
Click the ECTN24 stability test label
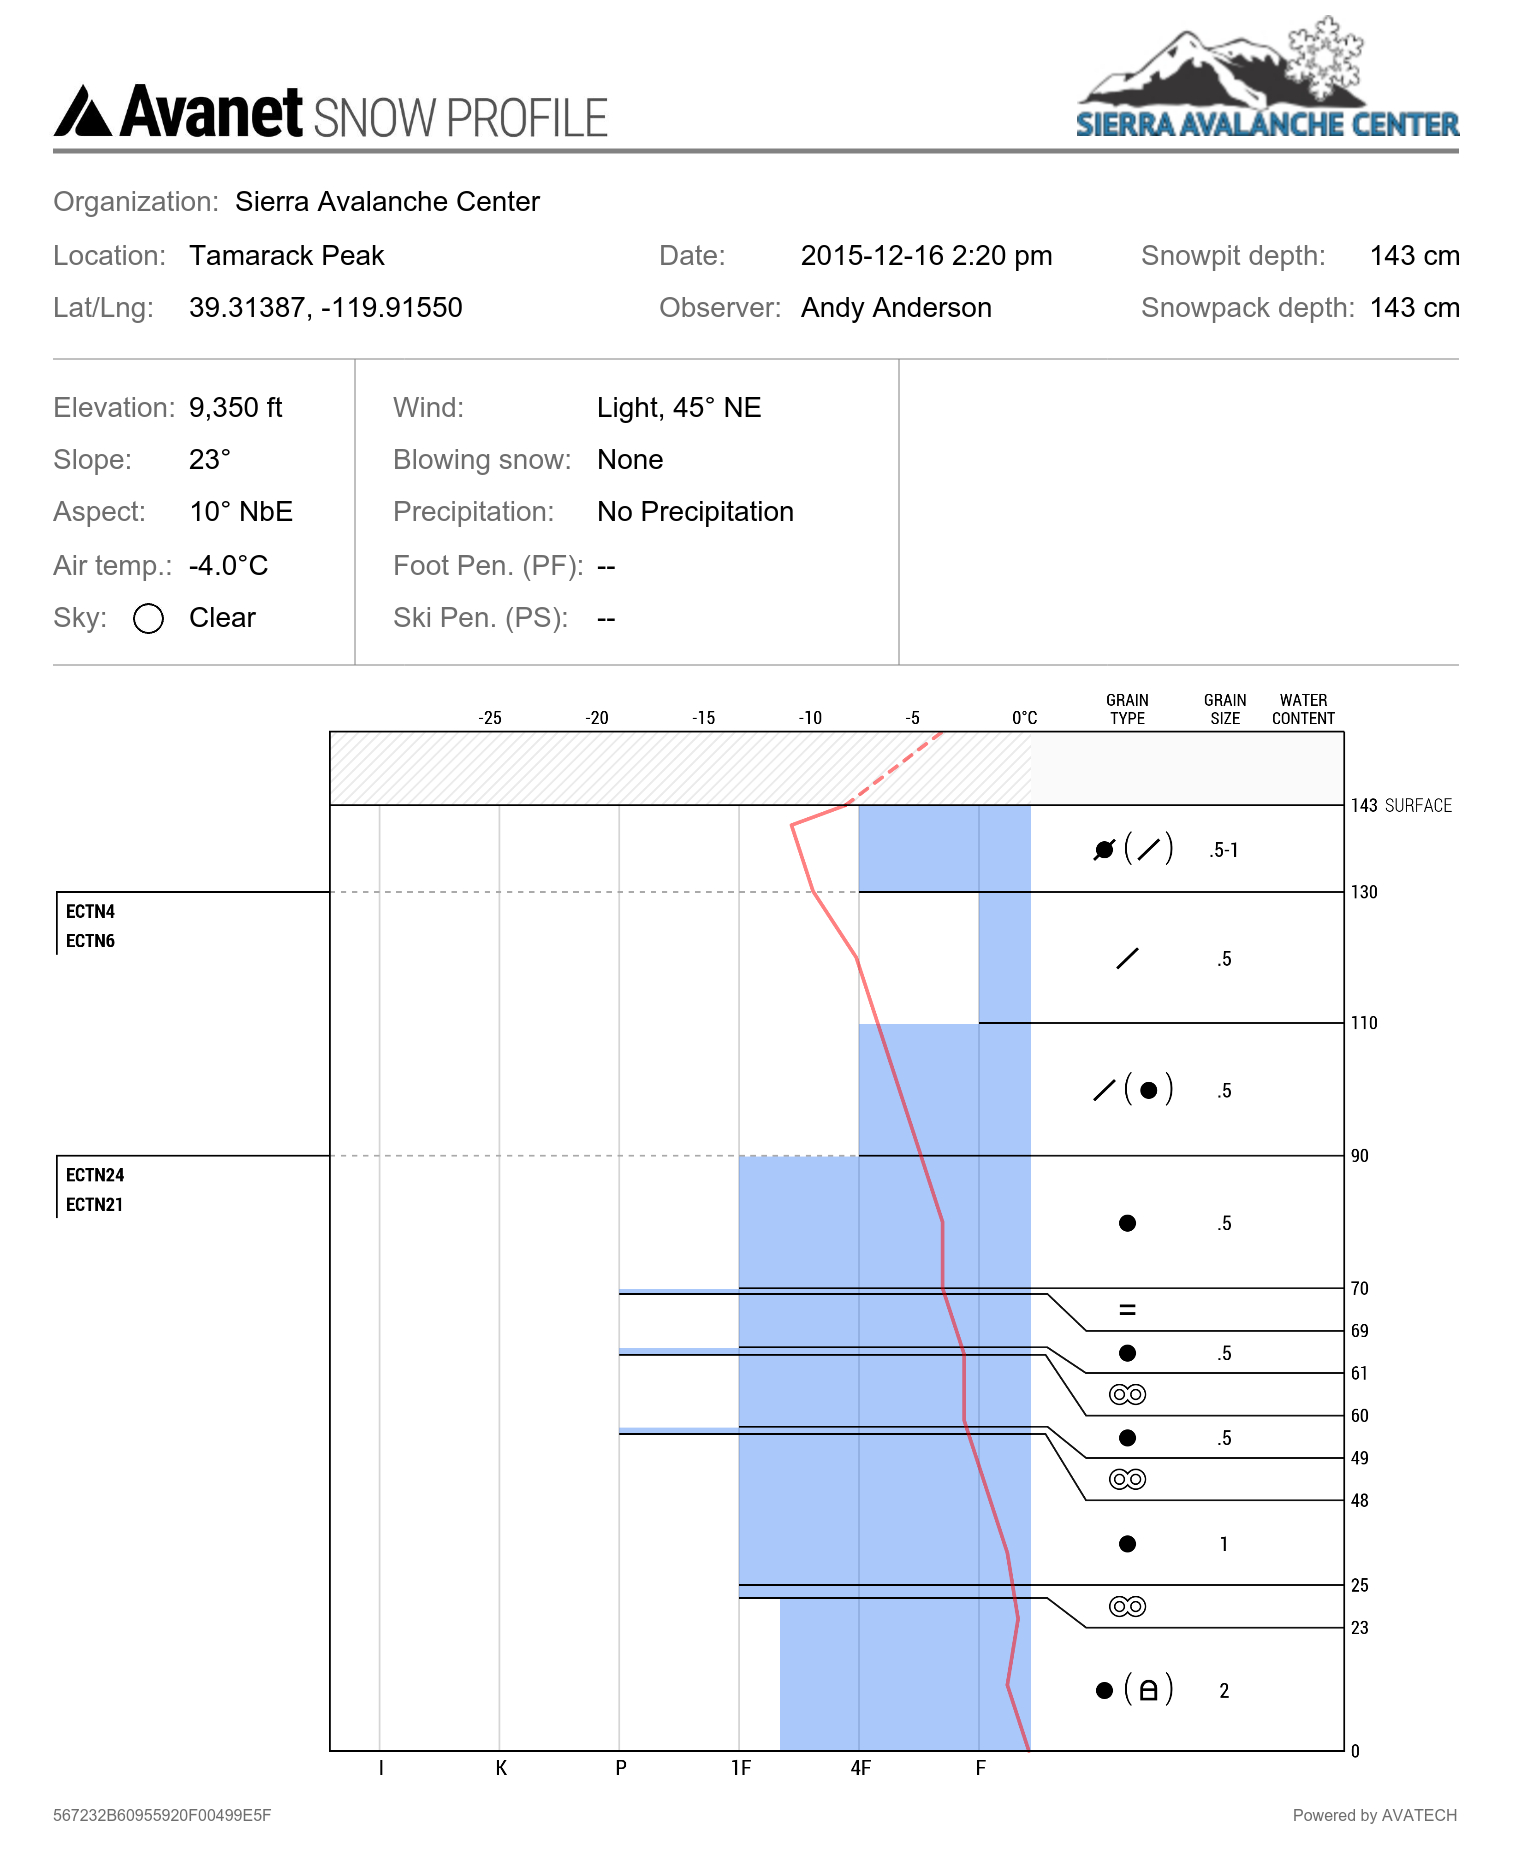tap(95, 1175)
